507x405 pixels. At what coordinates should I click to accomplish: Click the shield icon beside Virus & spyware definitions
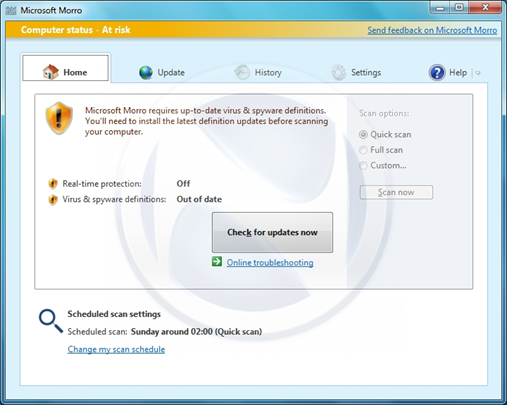53,199
